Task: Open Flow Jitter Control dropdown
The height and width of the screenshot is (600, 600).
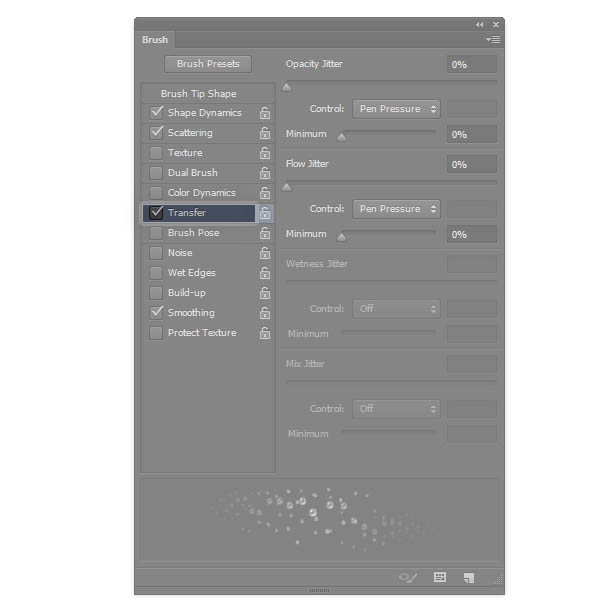Action: 396,209
